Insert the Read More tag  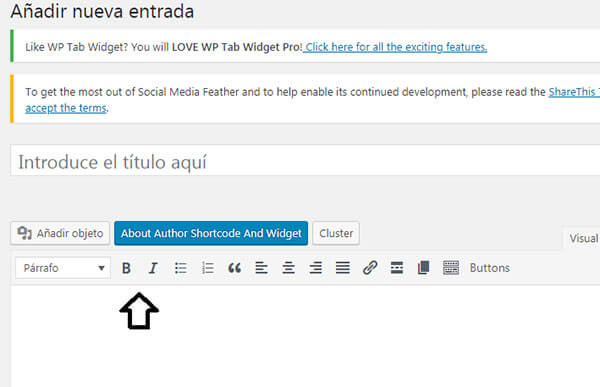click(x=397, y=268)
